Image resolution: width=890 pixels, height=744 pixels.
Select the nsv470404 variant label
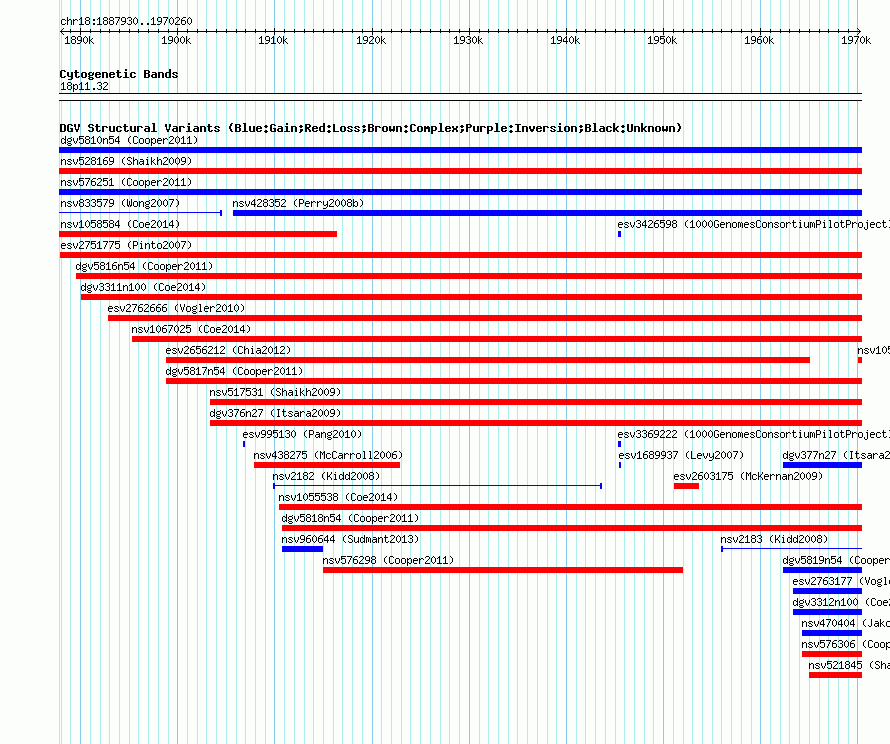[846, 623]
